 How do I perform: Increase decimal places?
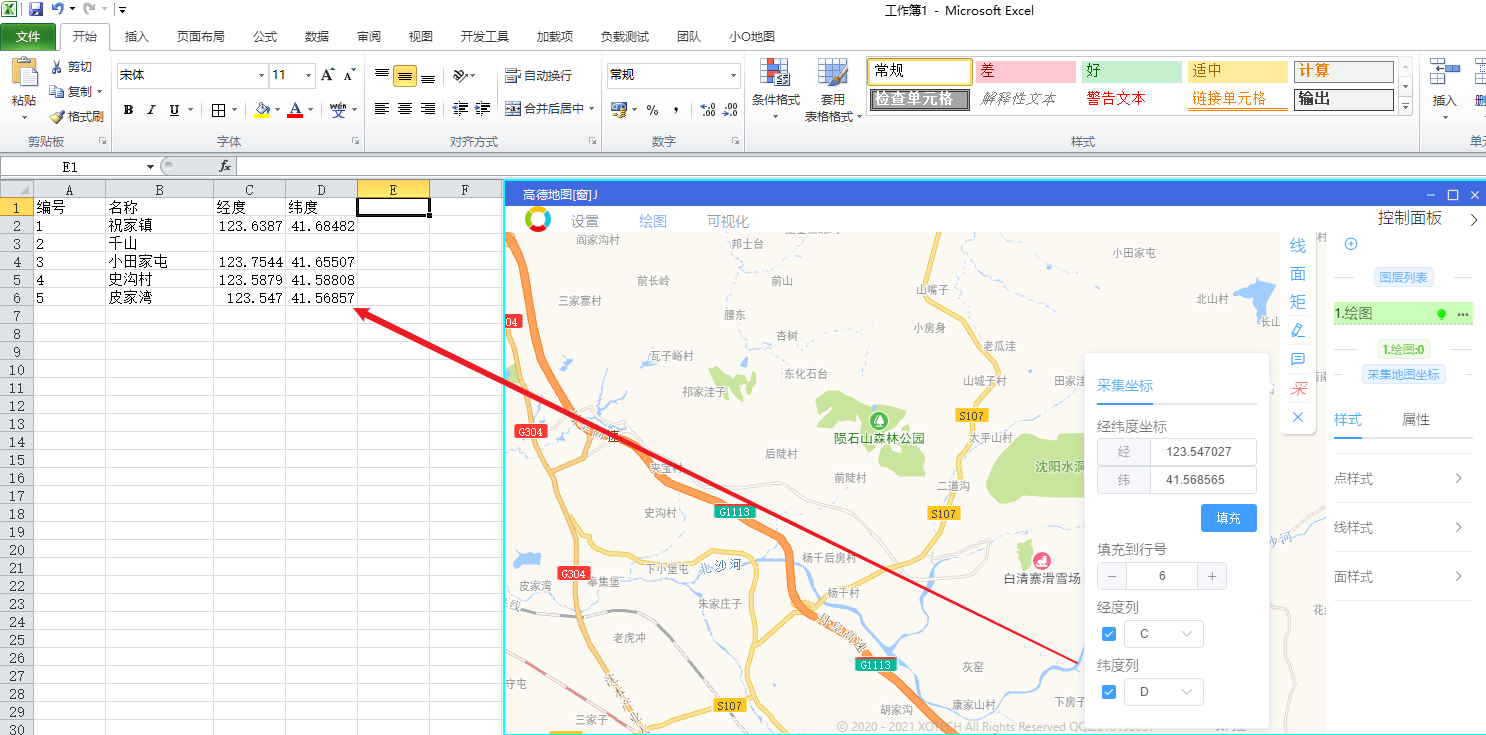point(707,110)
